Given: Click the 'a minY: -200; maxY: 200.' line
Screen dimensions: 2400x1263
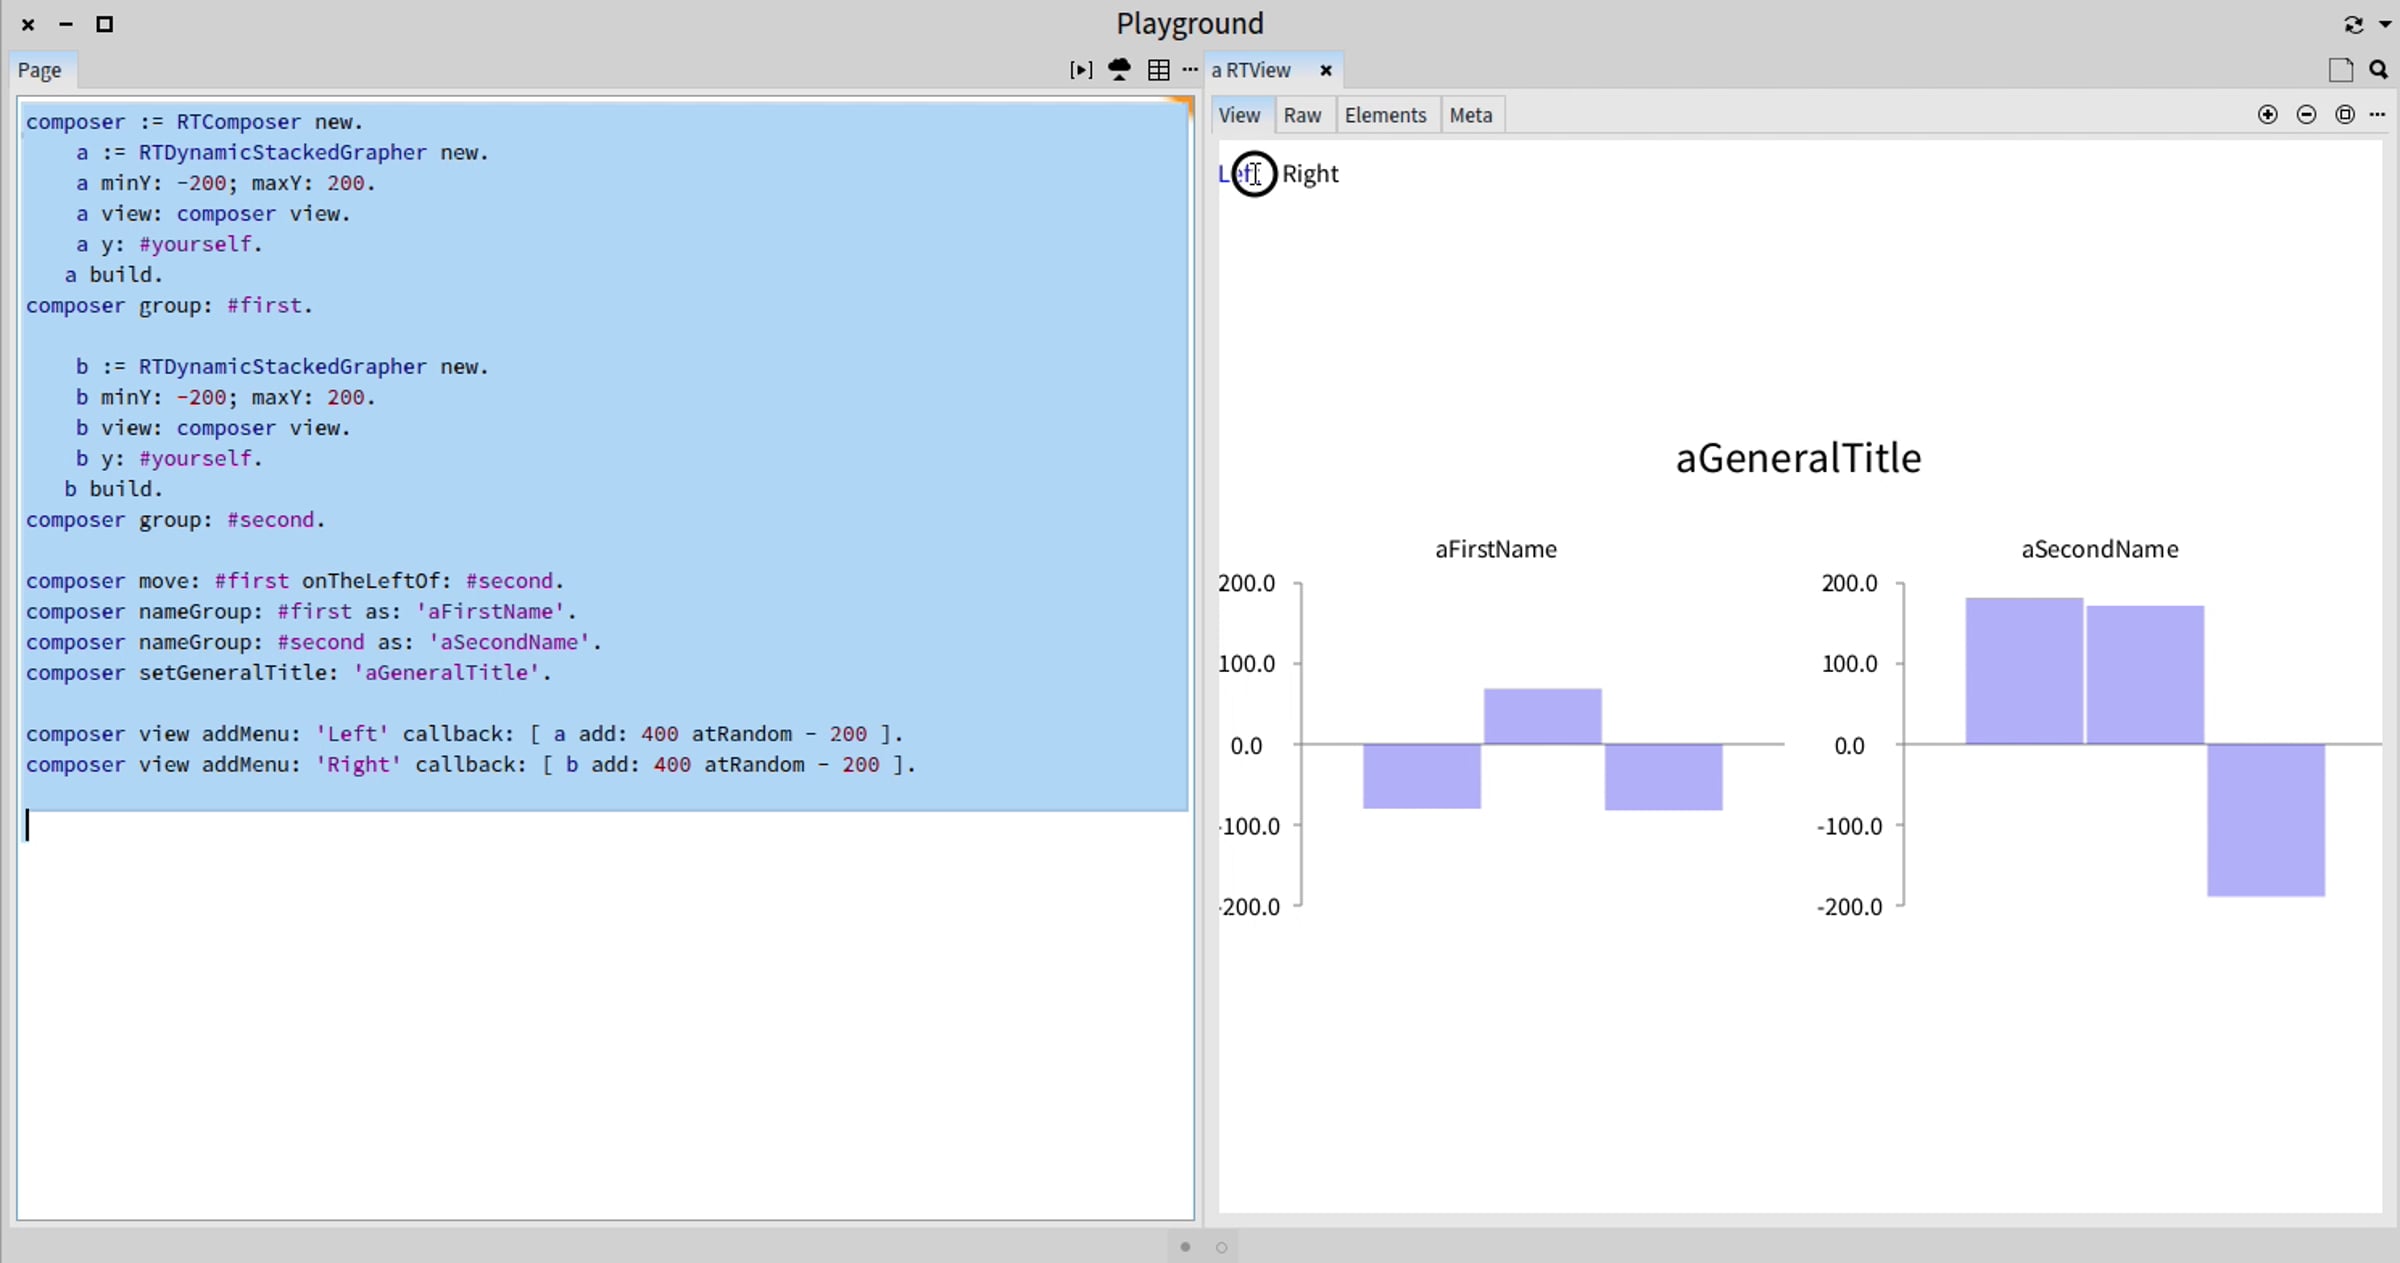Looking at the screenshot, I should point(226,183).
